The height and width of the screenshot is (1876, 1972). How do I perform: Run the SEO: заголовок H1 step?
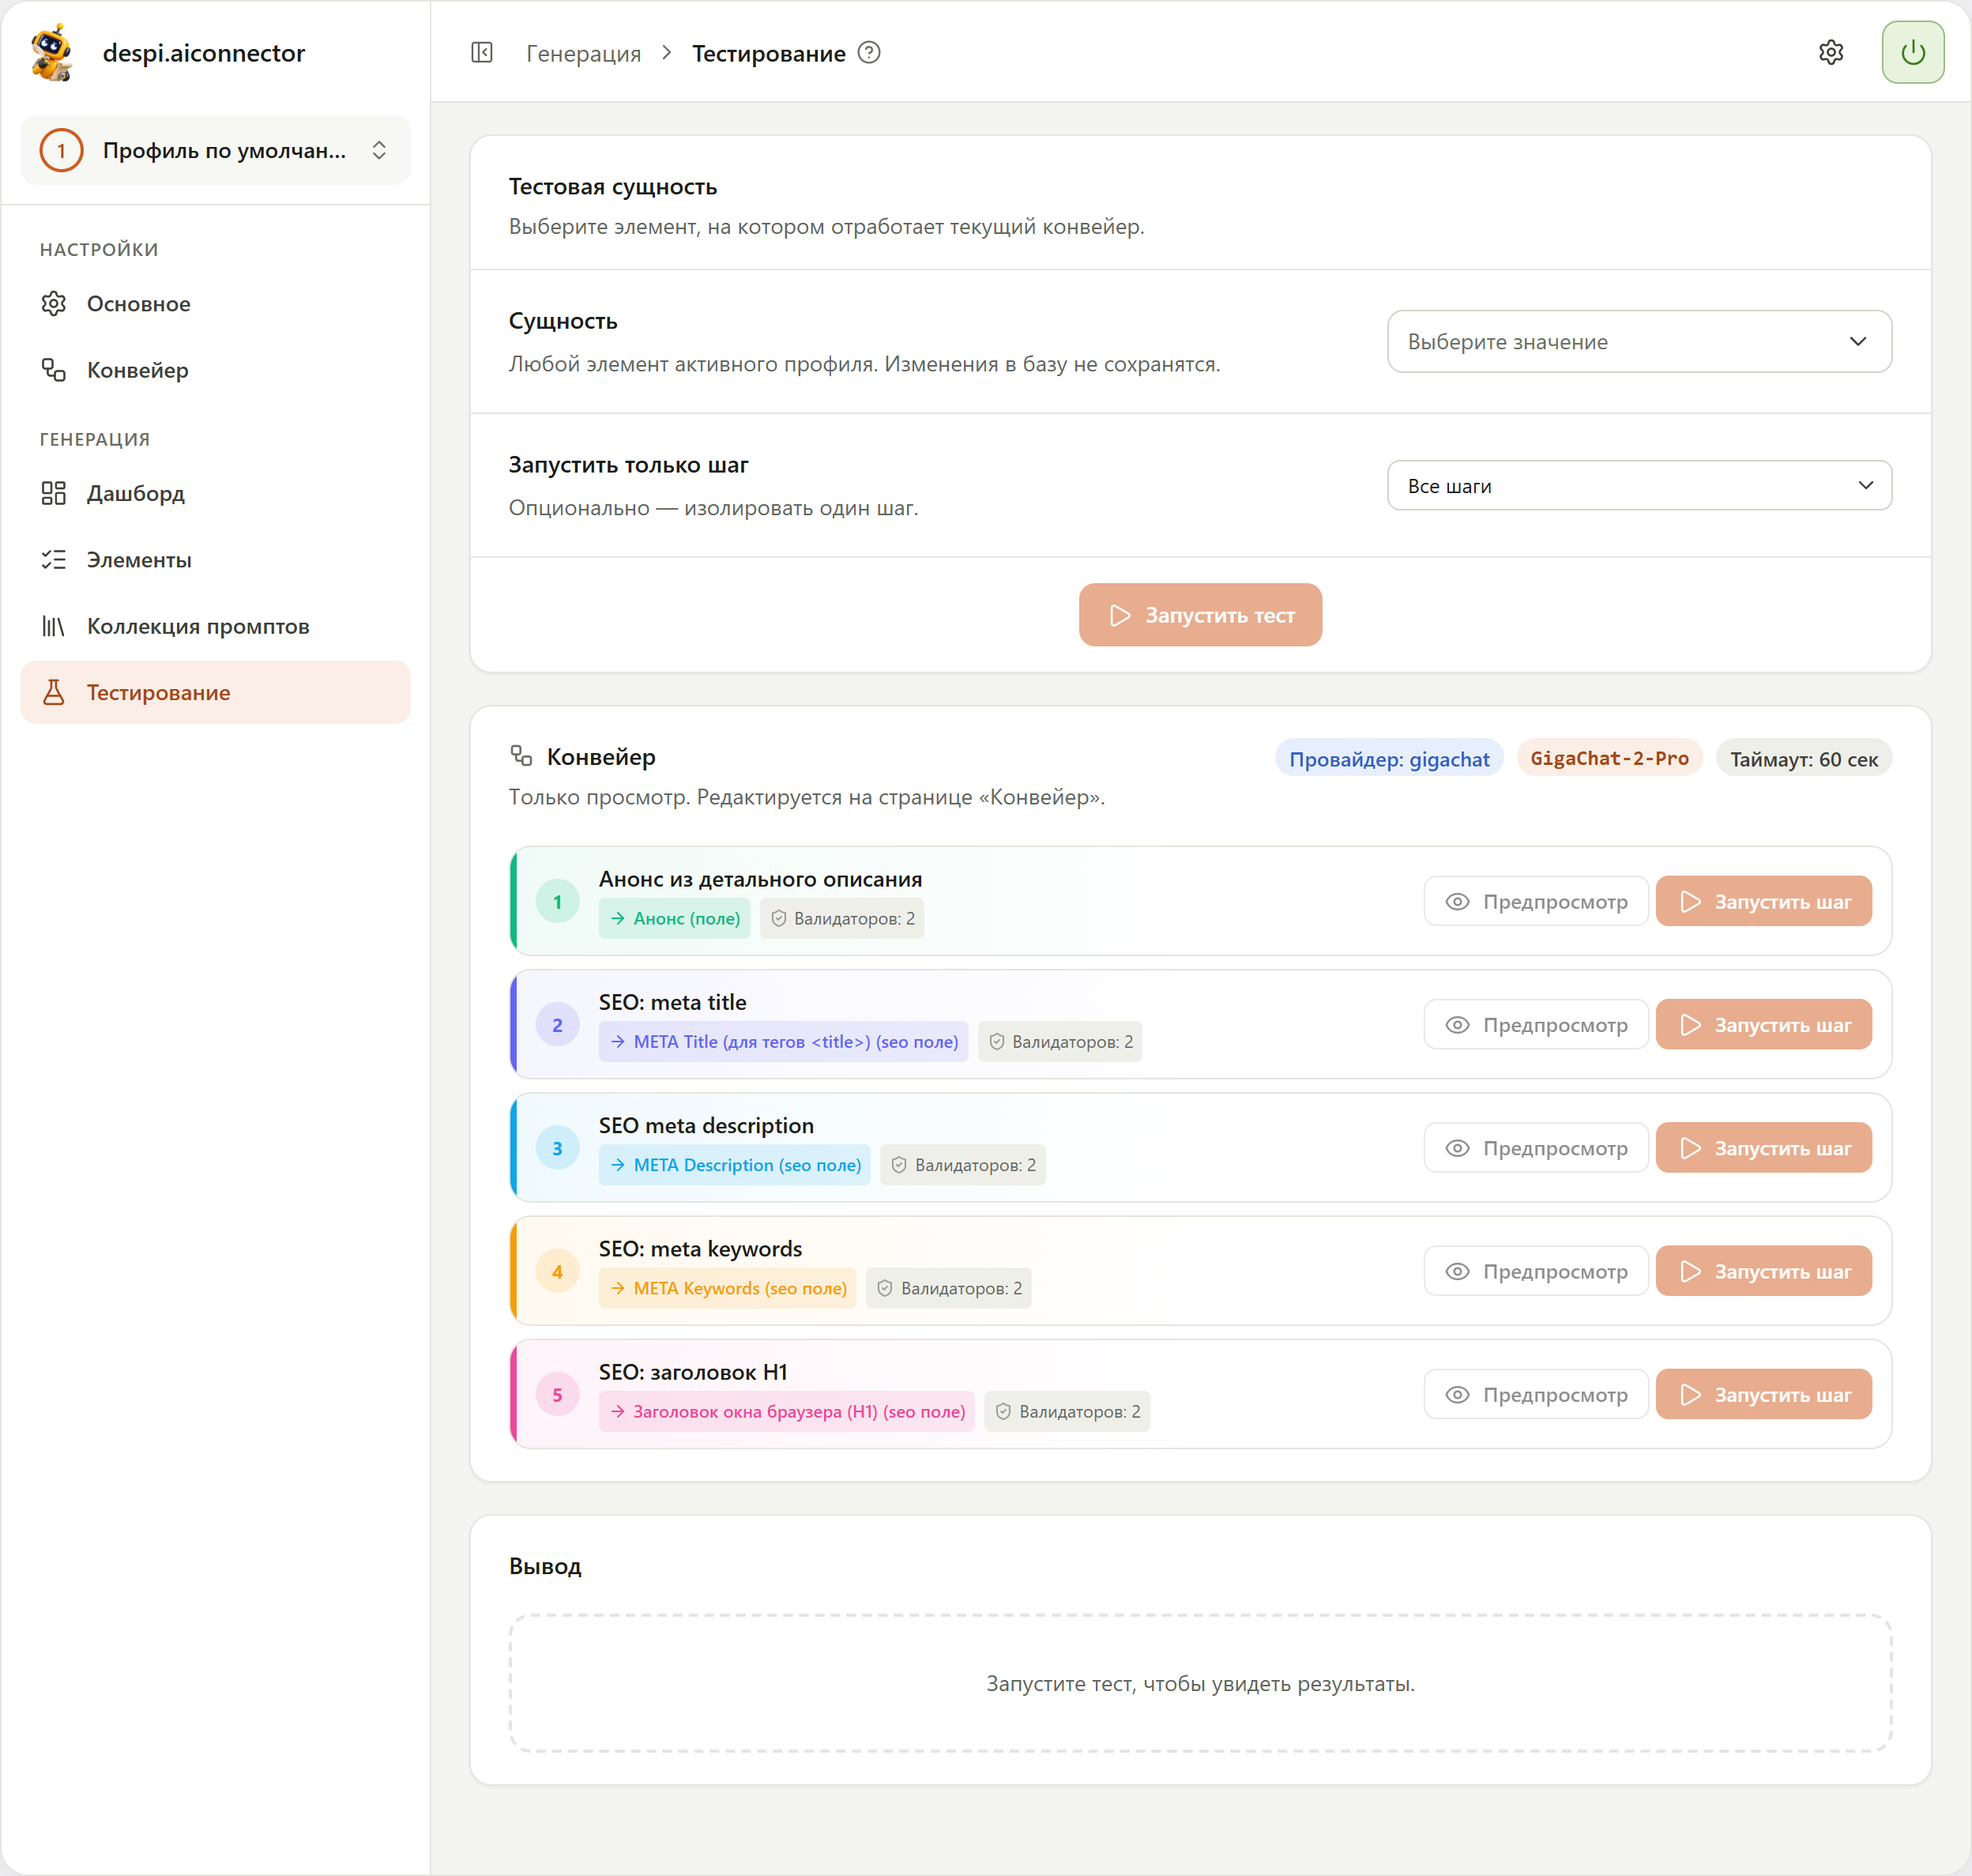click(1764, 1395)
